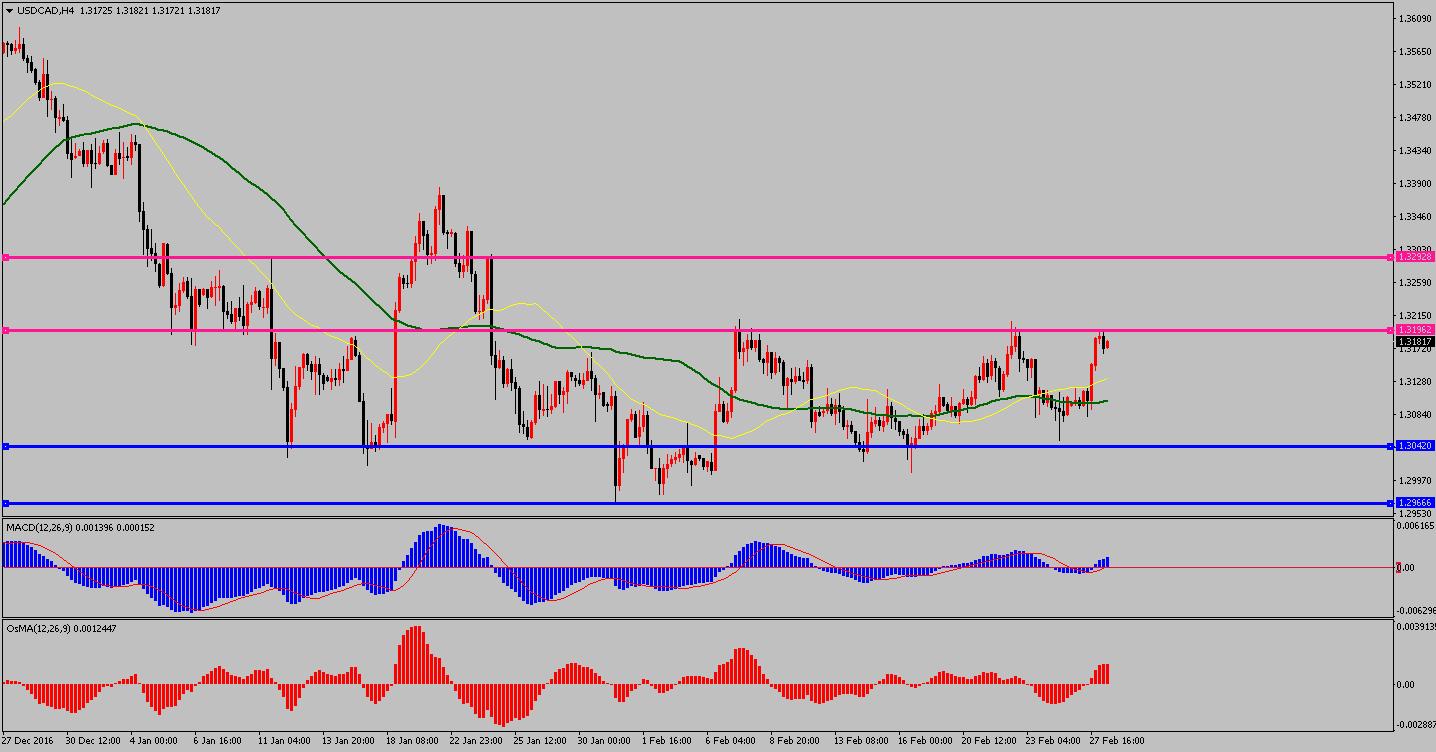Image resolution: width=1436 pixels, height=752 pixels.
Task: Select right handle of the 1.30420 line
Action: (x=1391, y=446)
